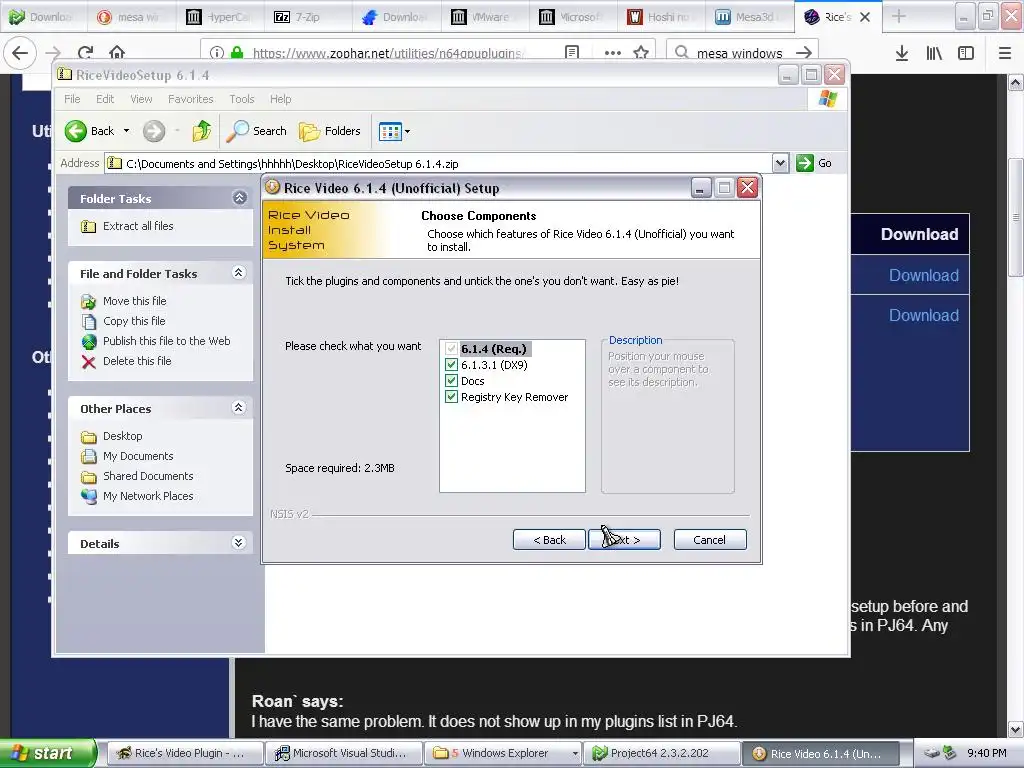
Task: Open Desktop under Other Places
Action: 111,436
